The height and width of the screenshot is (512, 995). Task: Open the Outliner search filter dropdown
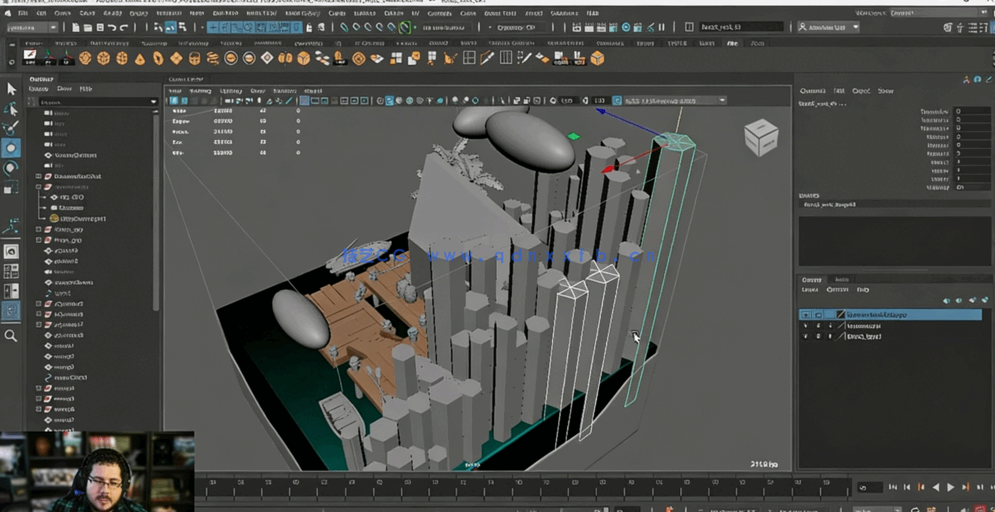tap(153, 102)
